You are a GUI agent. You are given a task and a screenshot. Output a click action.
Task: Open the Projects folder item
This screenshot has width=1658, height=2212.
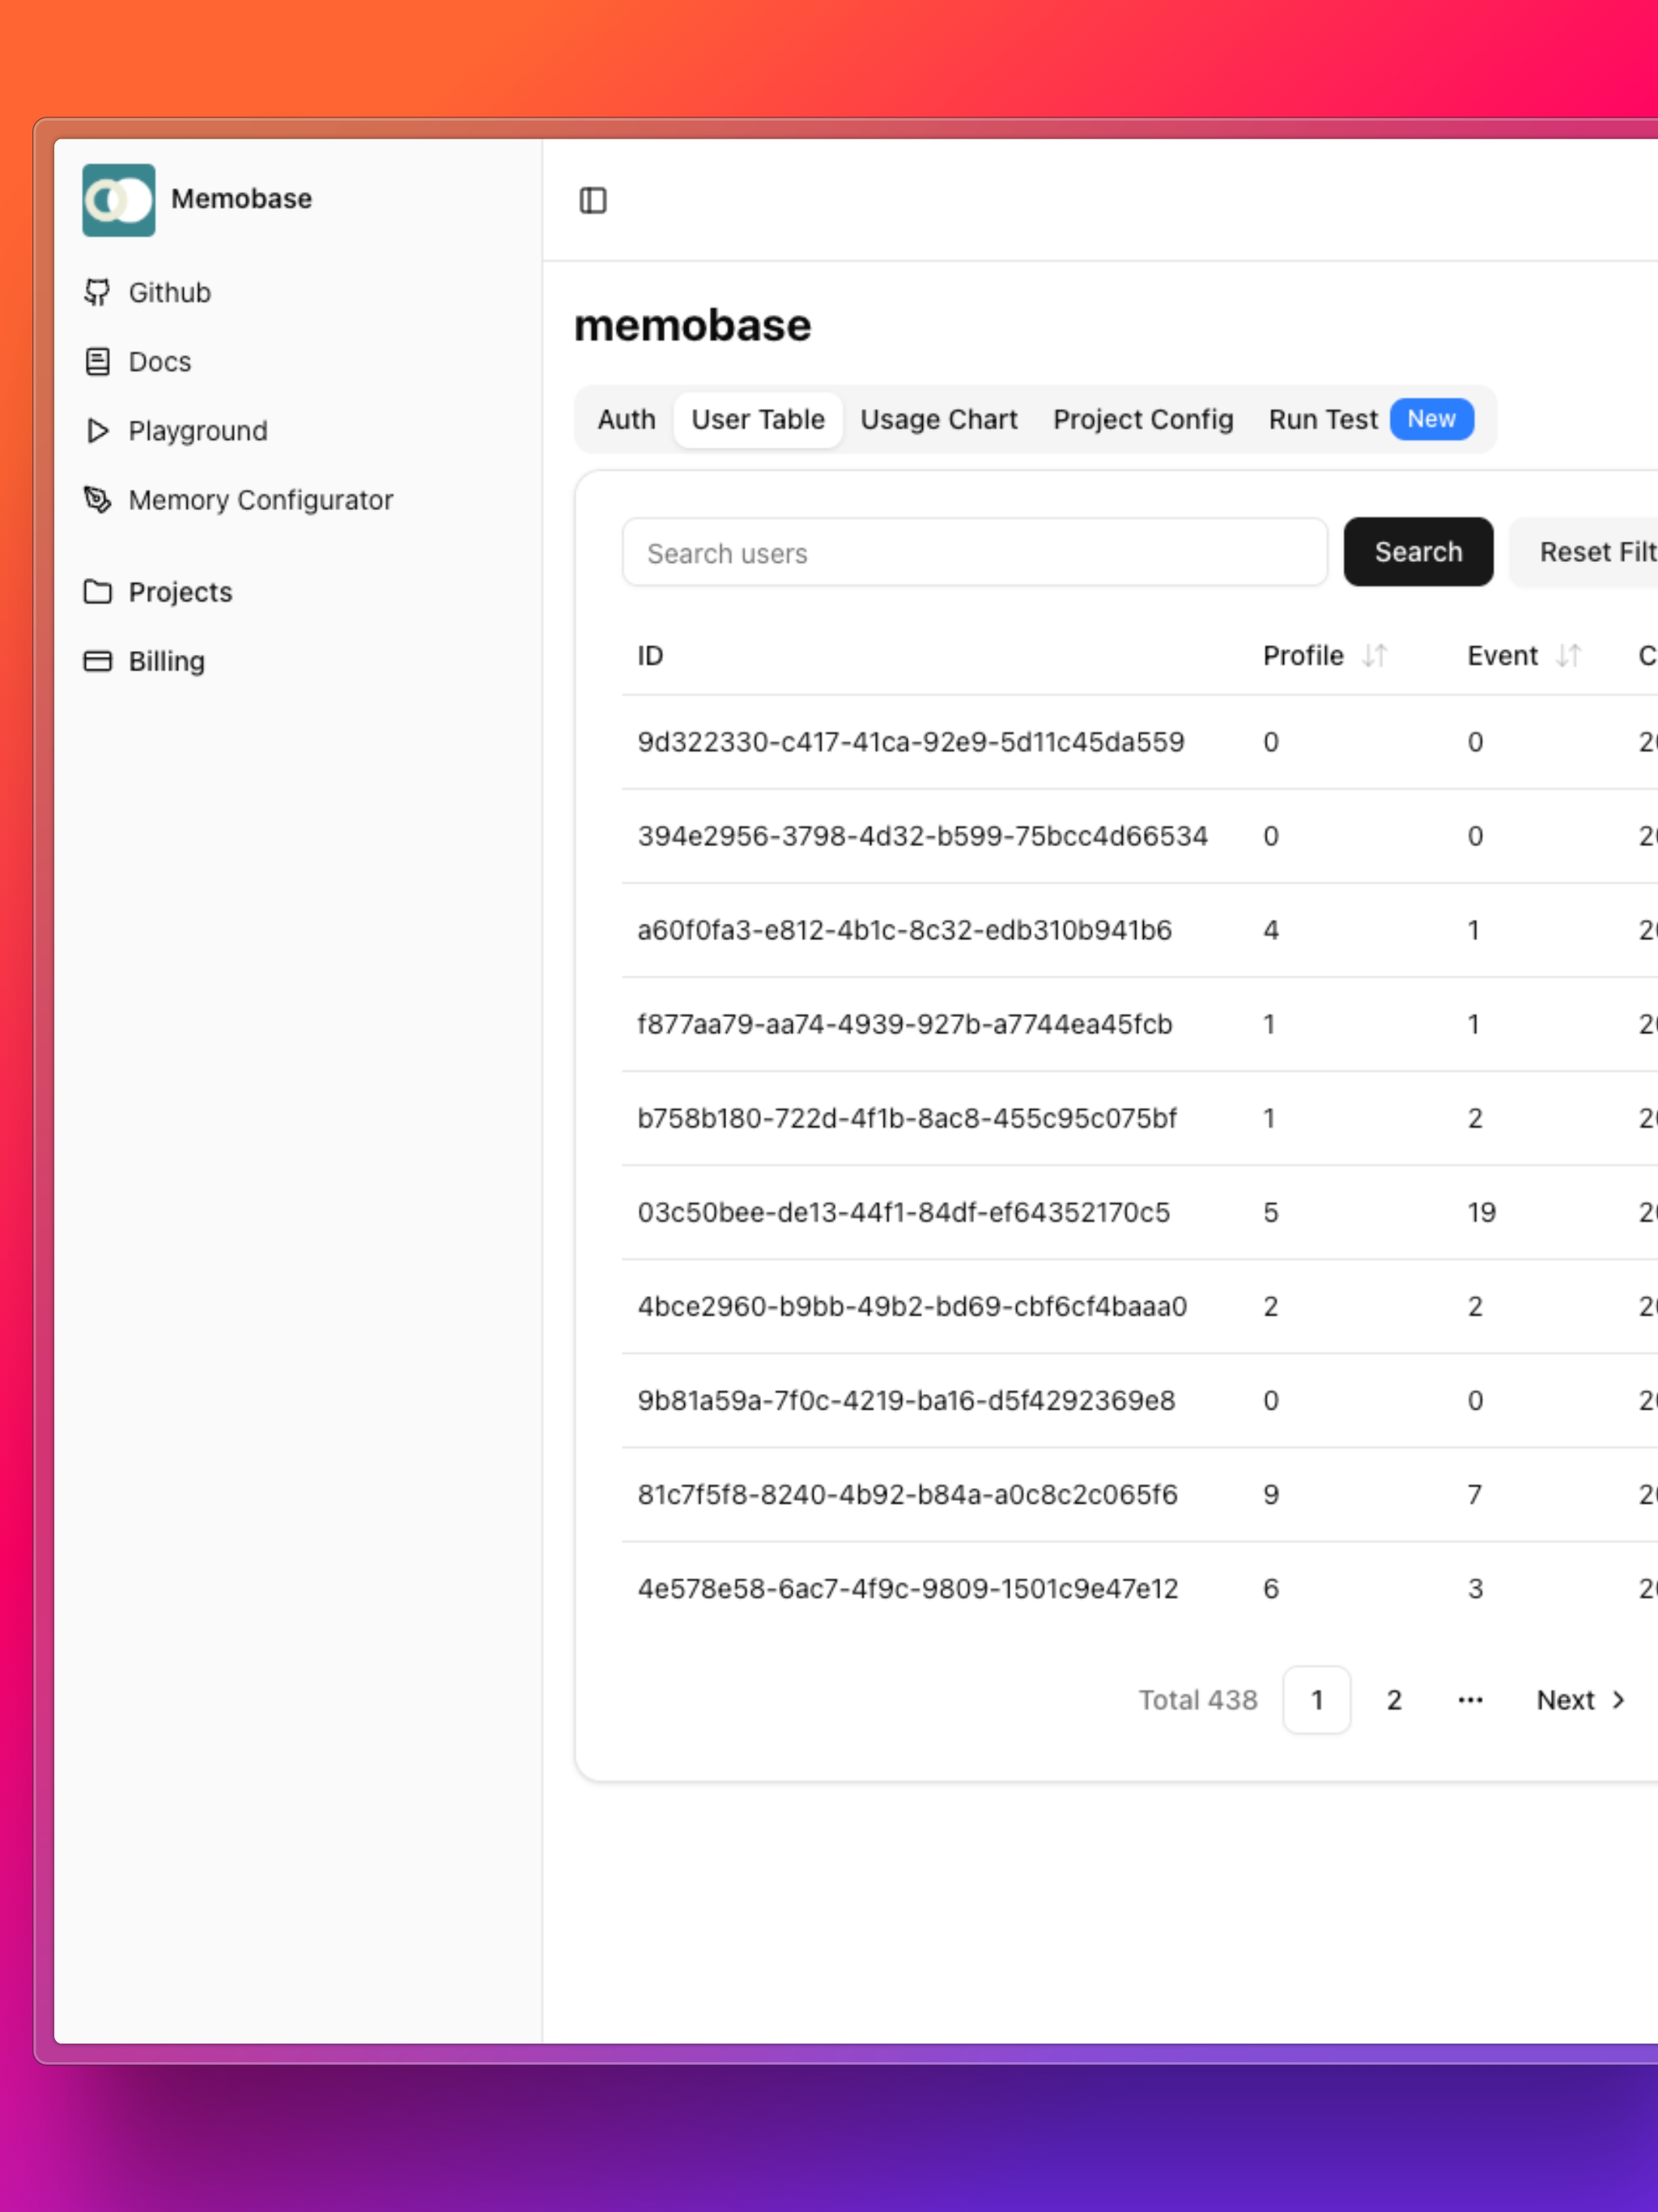tap(180, 592)
